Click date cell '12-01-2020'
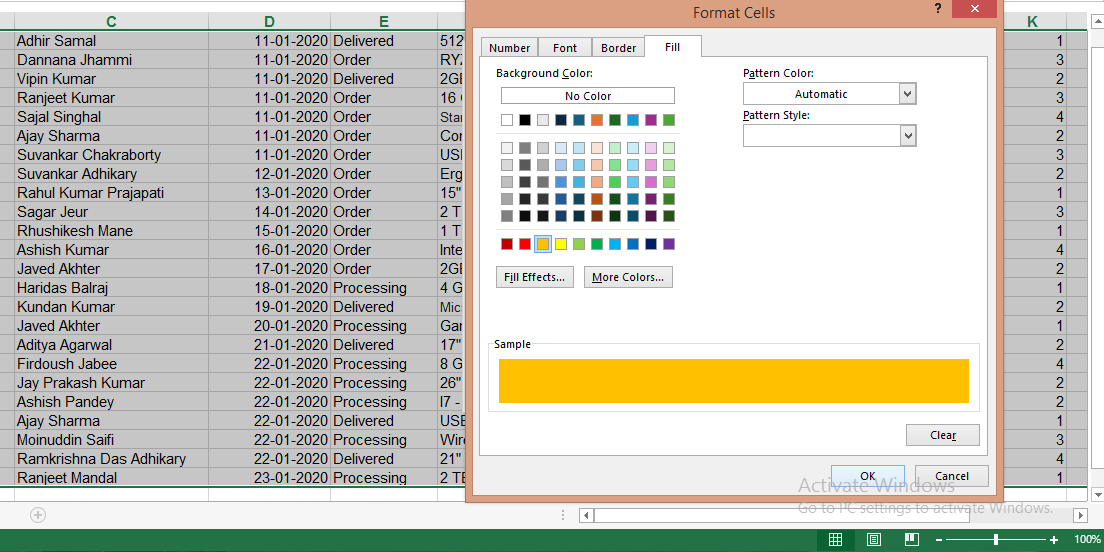The width and height of the screenshot is (1104, 552). point(270,174)
